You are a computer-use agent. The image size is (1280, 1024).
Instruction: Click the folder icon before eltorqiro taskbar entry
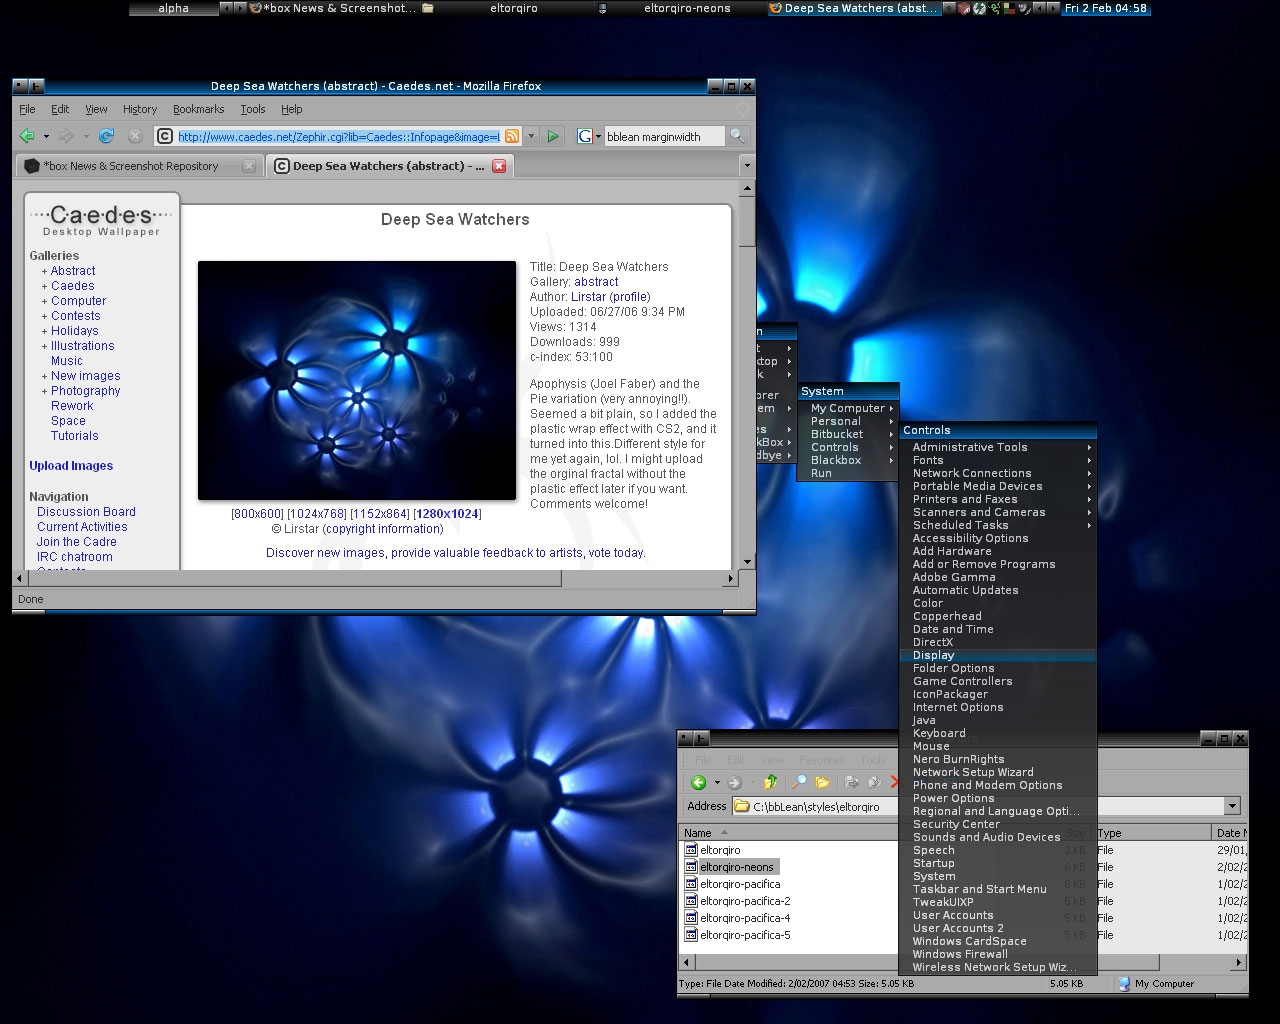pyautogui.click(x=428, y=8)
